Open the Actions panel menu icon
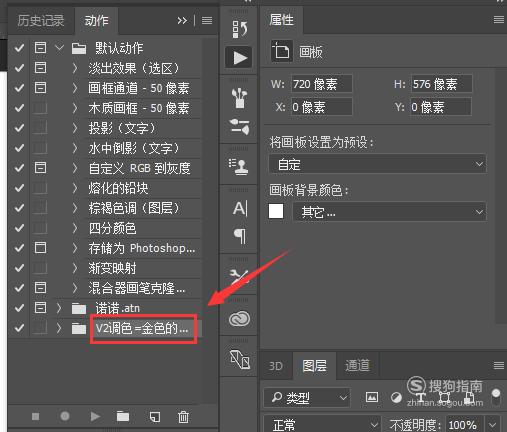This screenshot has width=507, height=432. (207, 21)
